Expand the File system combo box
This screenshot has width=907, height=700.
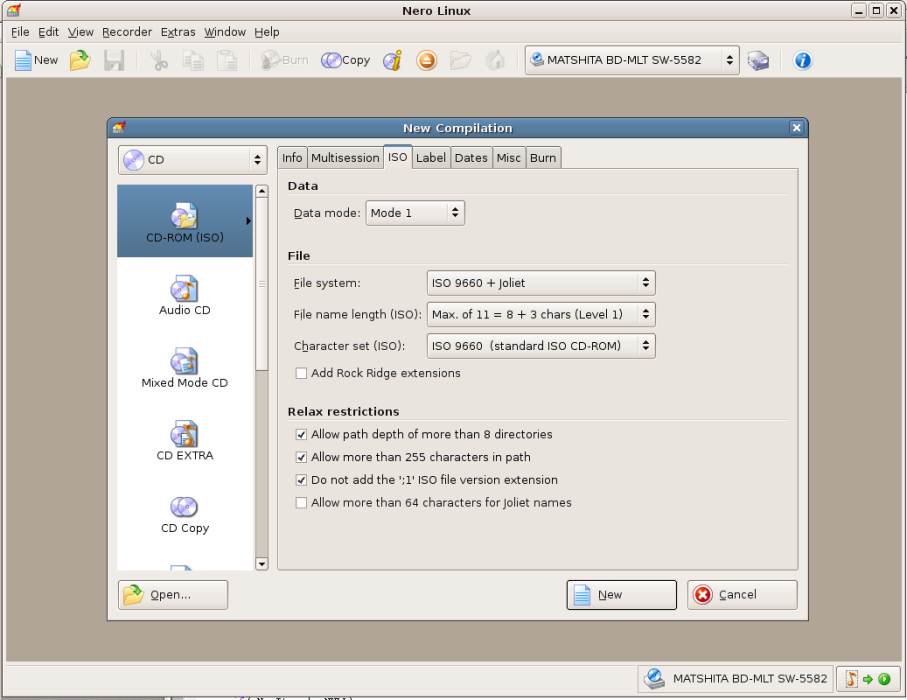541,283
